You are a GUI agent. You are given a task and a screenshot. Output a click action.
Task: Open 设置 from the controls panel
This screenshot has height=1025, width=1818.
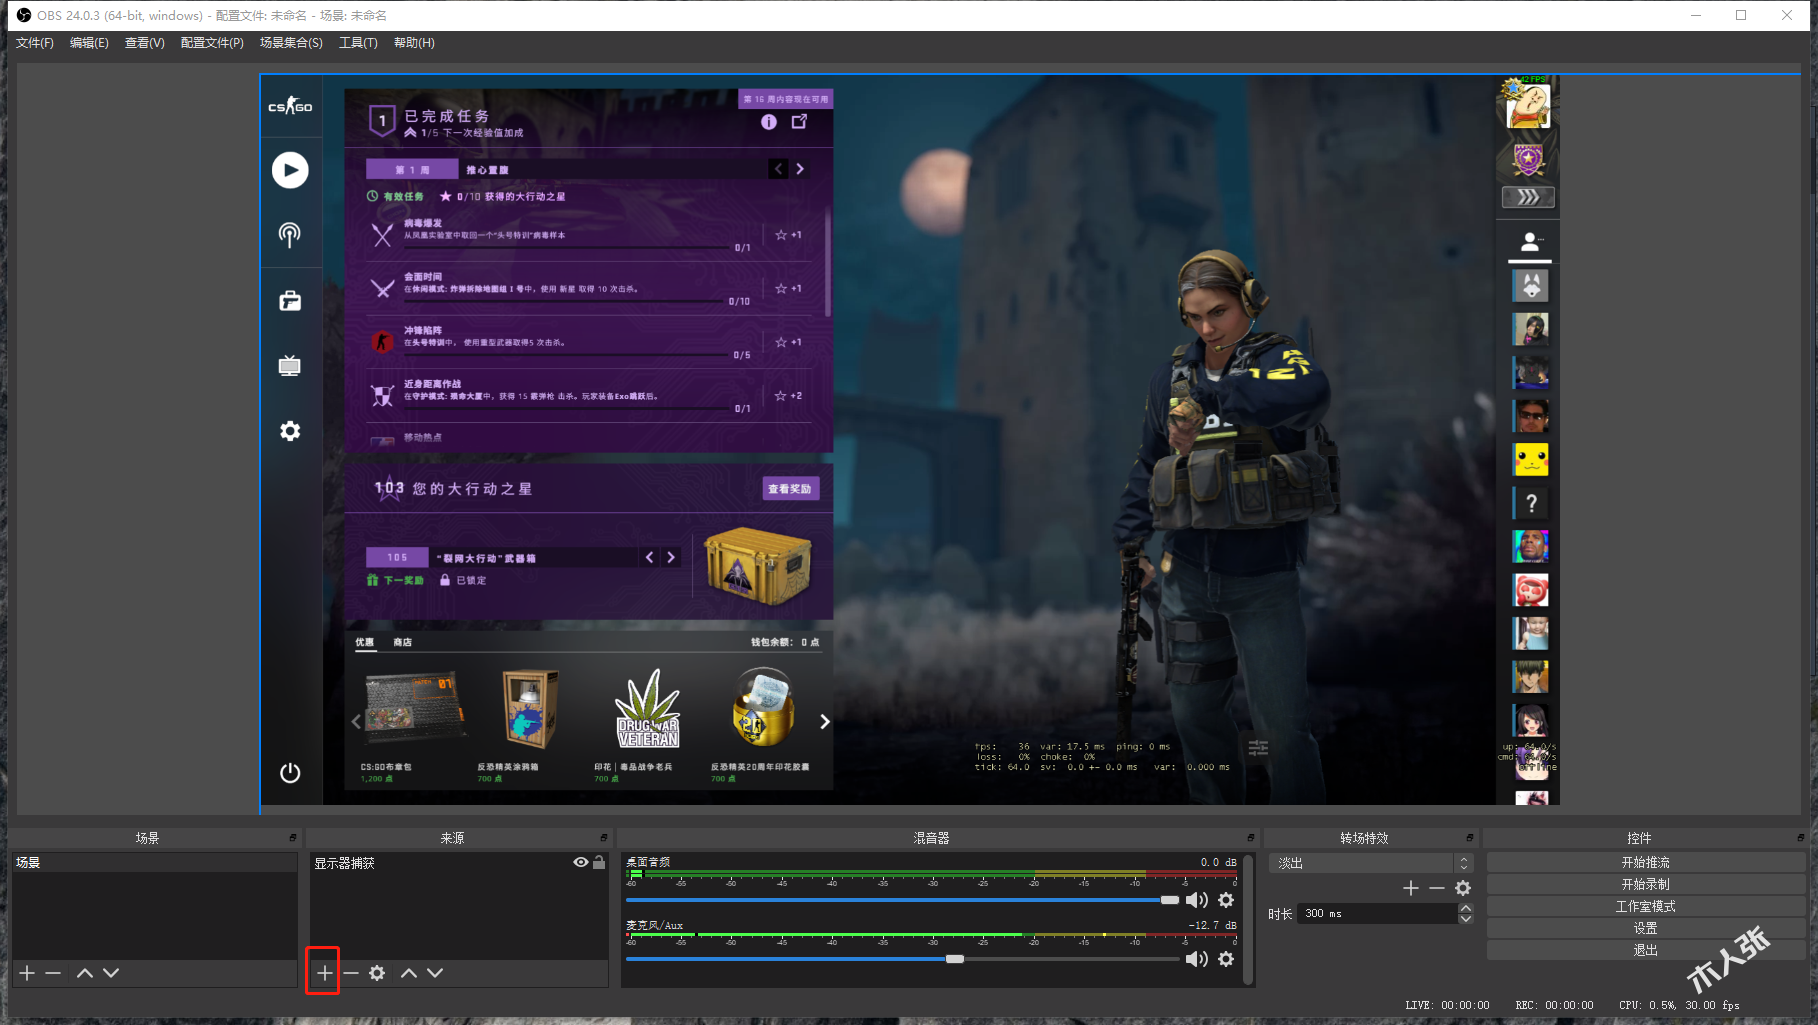[1645, 928]
